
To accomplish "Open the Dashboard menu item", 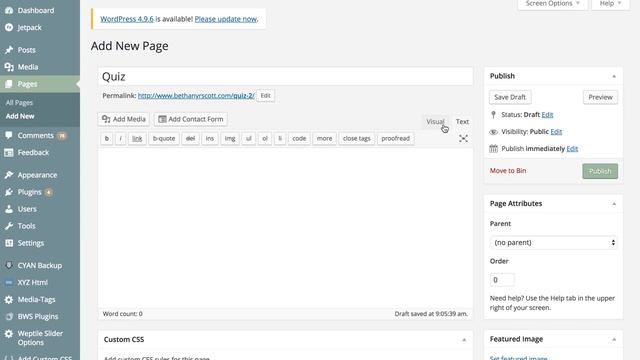I will 36,10.
